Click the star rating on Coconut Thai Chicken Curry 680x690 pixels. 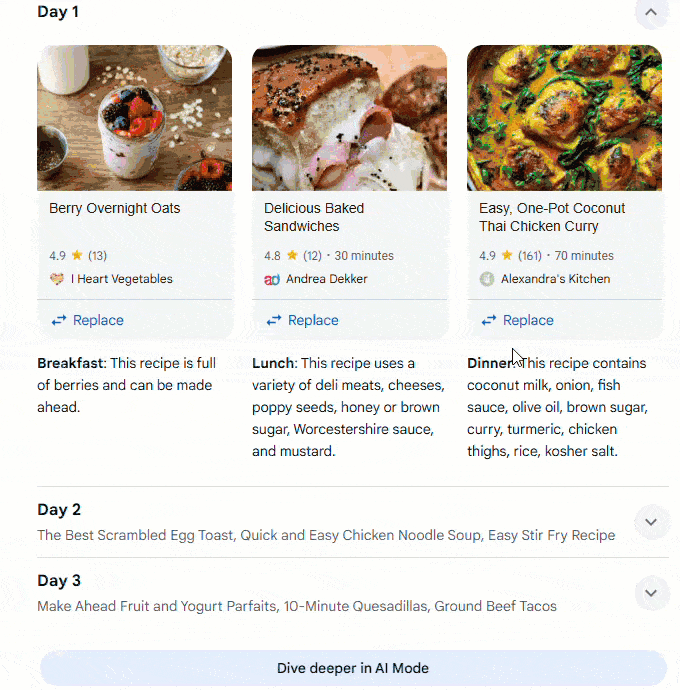[507, 255]
